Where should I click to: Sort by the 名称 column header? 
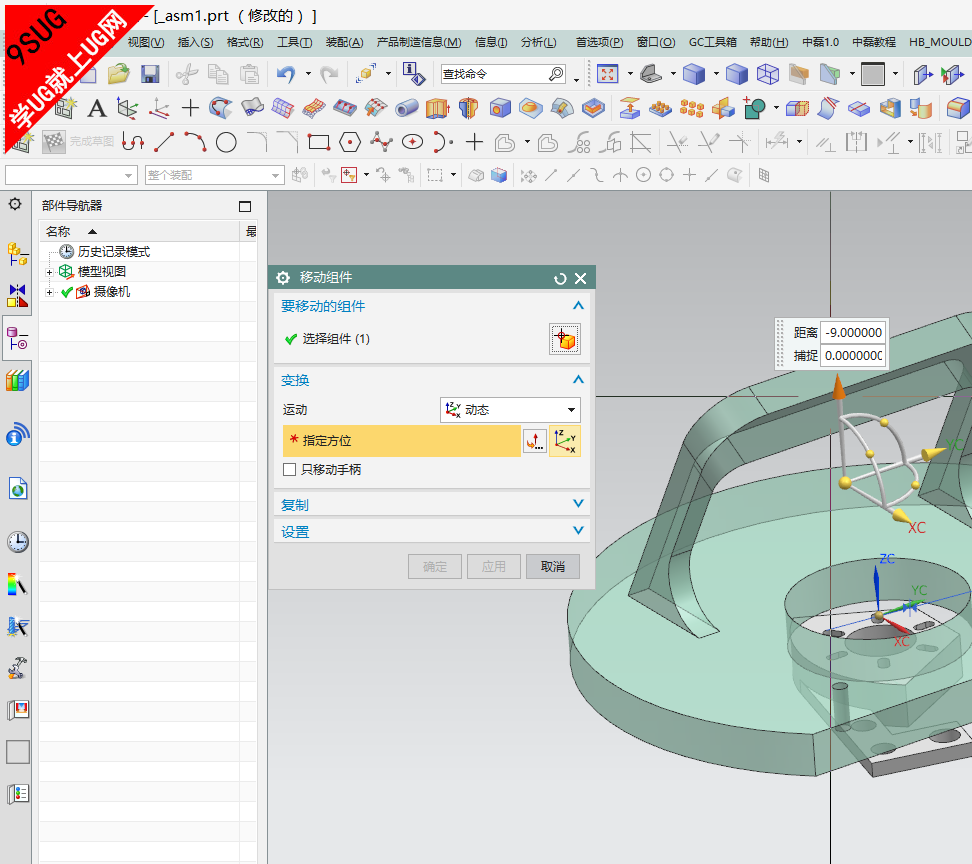click(139, 232)
